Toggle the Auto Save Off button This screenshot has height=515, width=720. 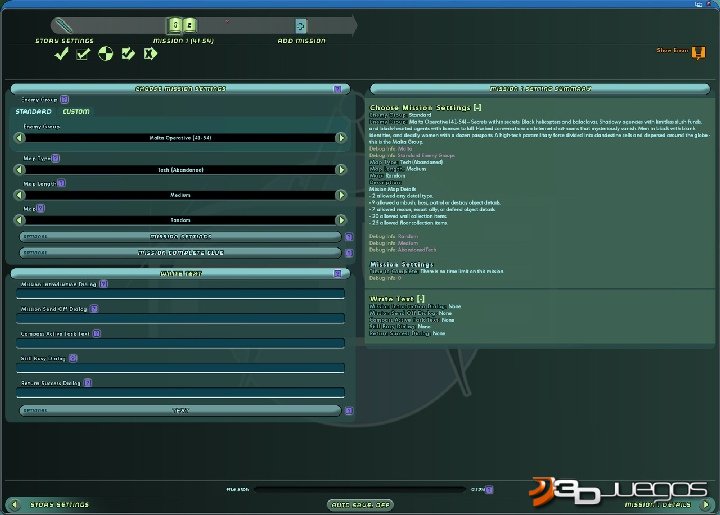click(360, 505)
